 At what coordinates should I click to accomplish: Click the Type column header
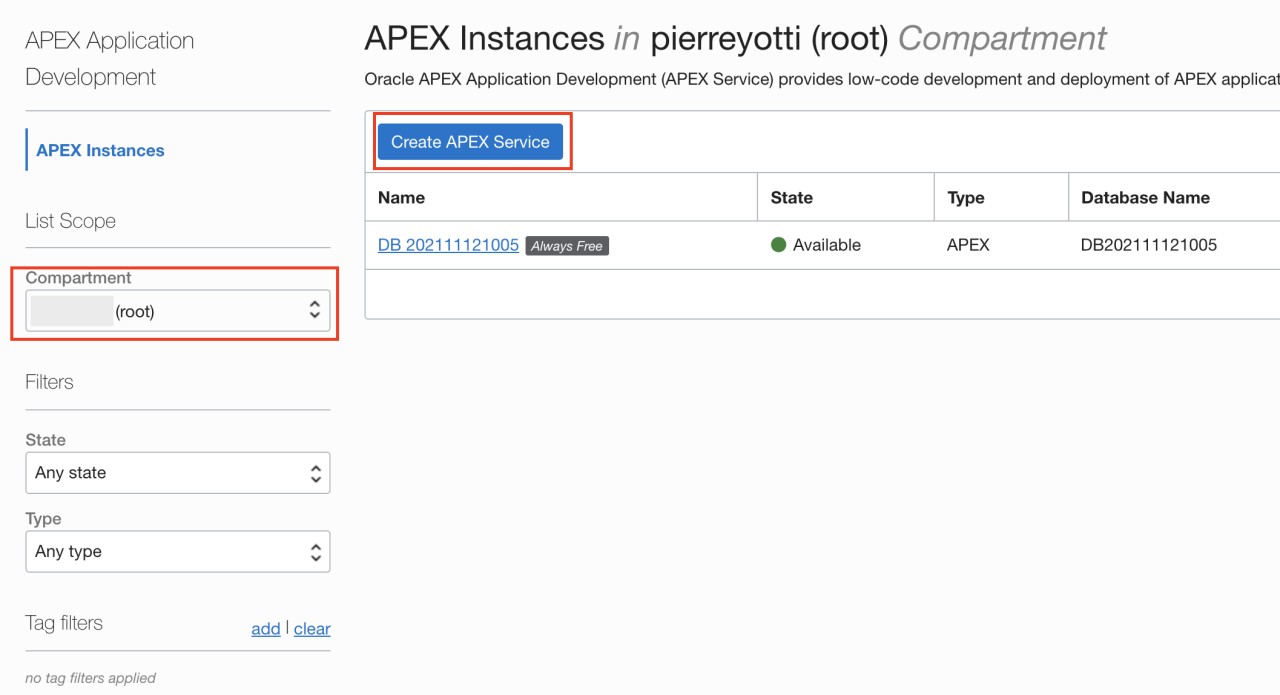(966, 198)
